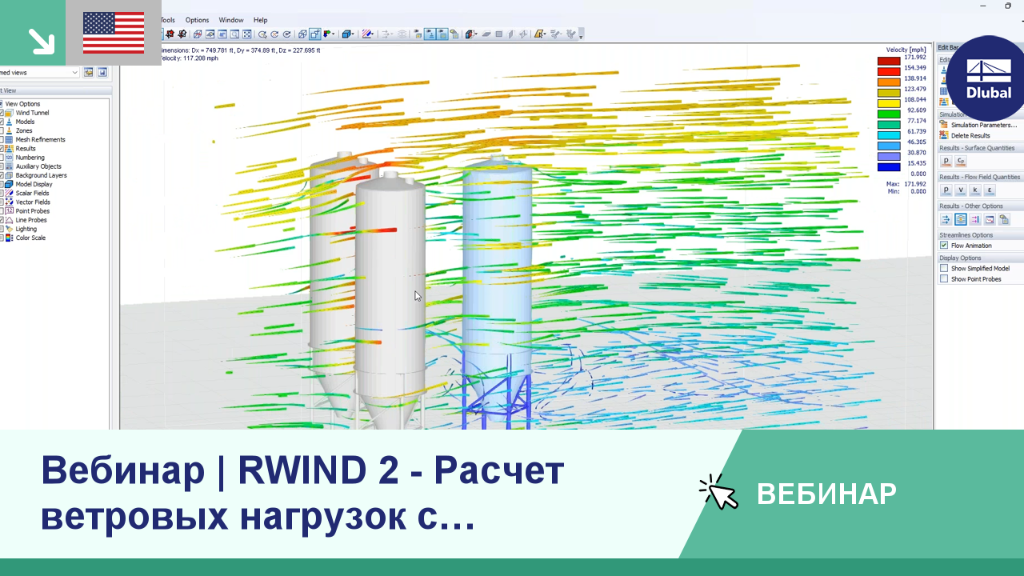
Task: Enable Show Point Probes checkbox
Action: tap(944, 279)
